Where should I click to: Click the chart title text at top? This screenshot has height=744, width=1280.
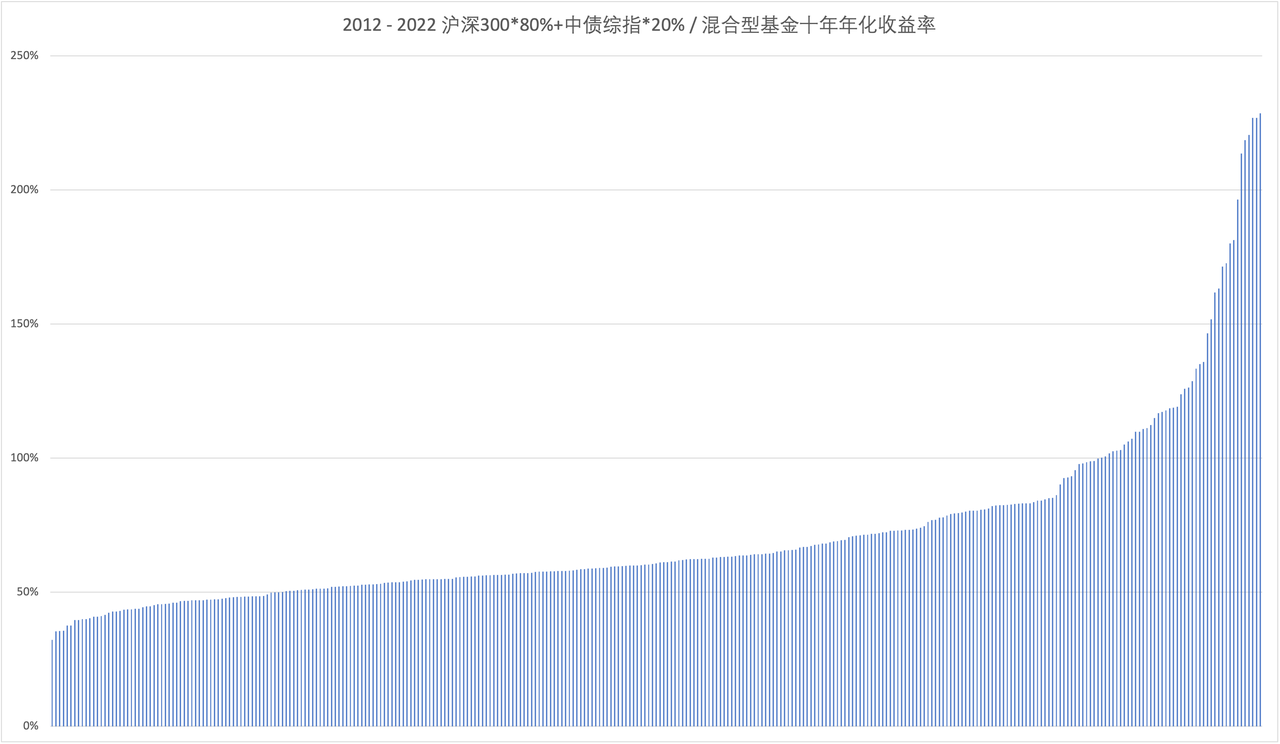click(x=639, y=26)
